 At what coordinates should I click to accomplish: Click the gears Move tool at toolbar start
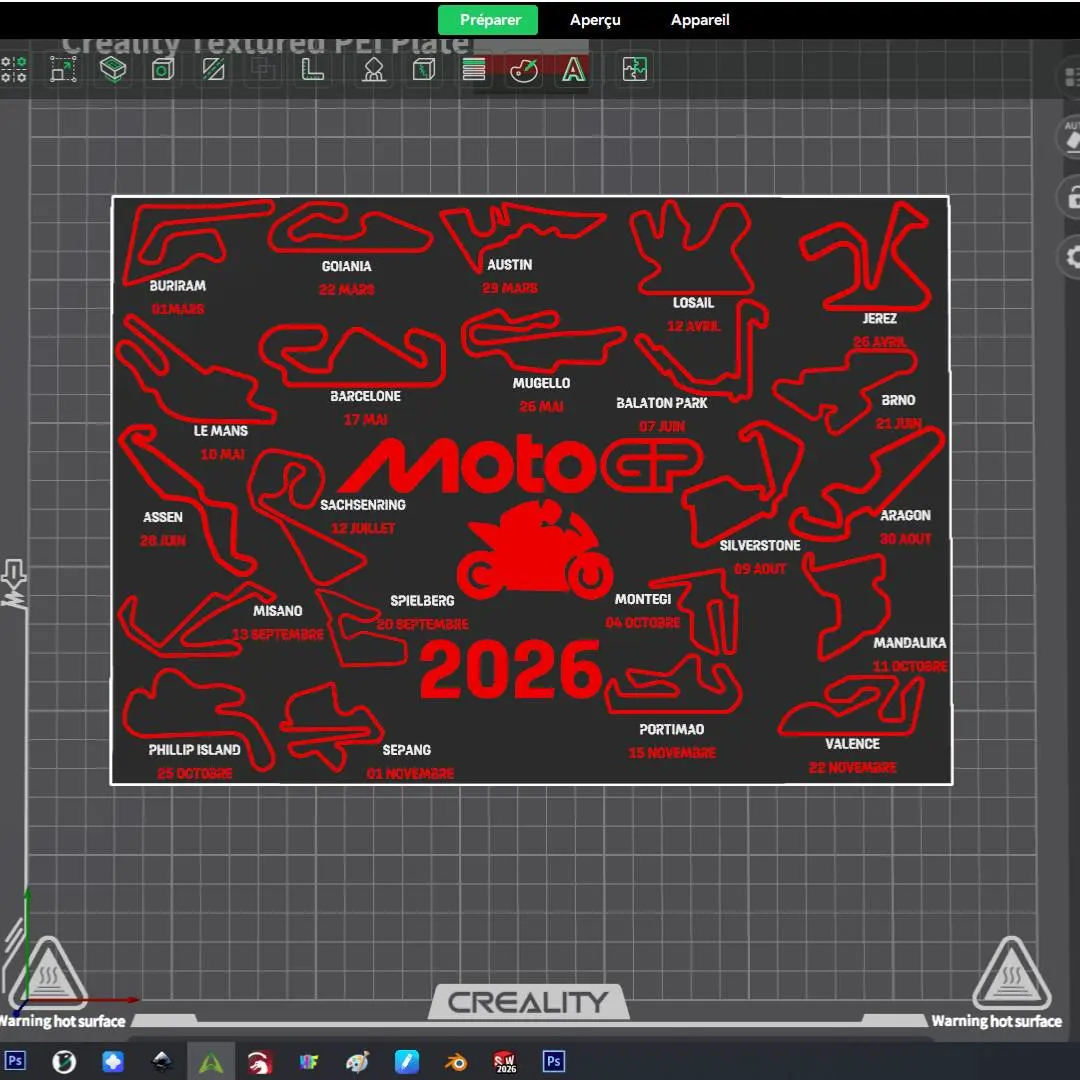(13, 70)
